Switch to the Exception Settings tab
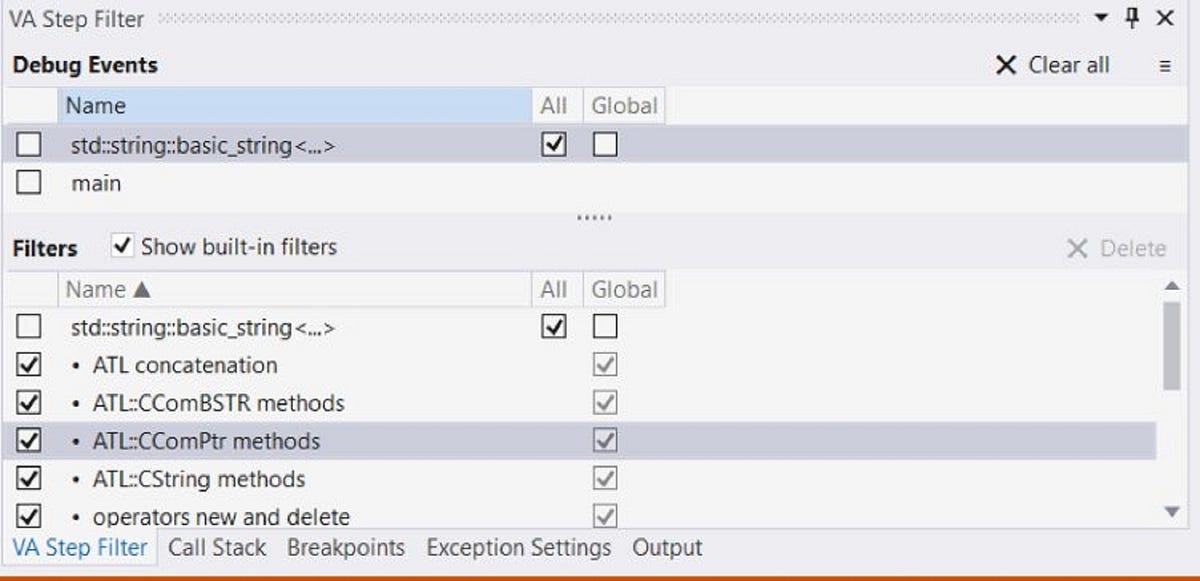This screenshot has width=1200, height=581. pos(518,548)
